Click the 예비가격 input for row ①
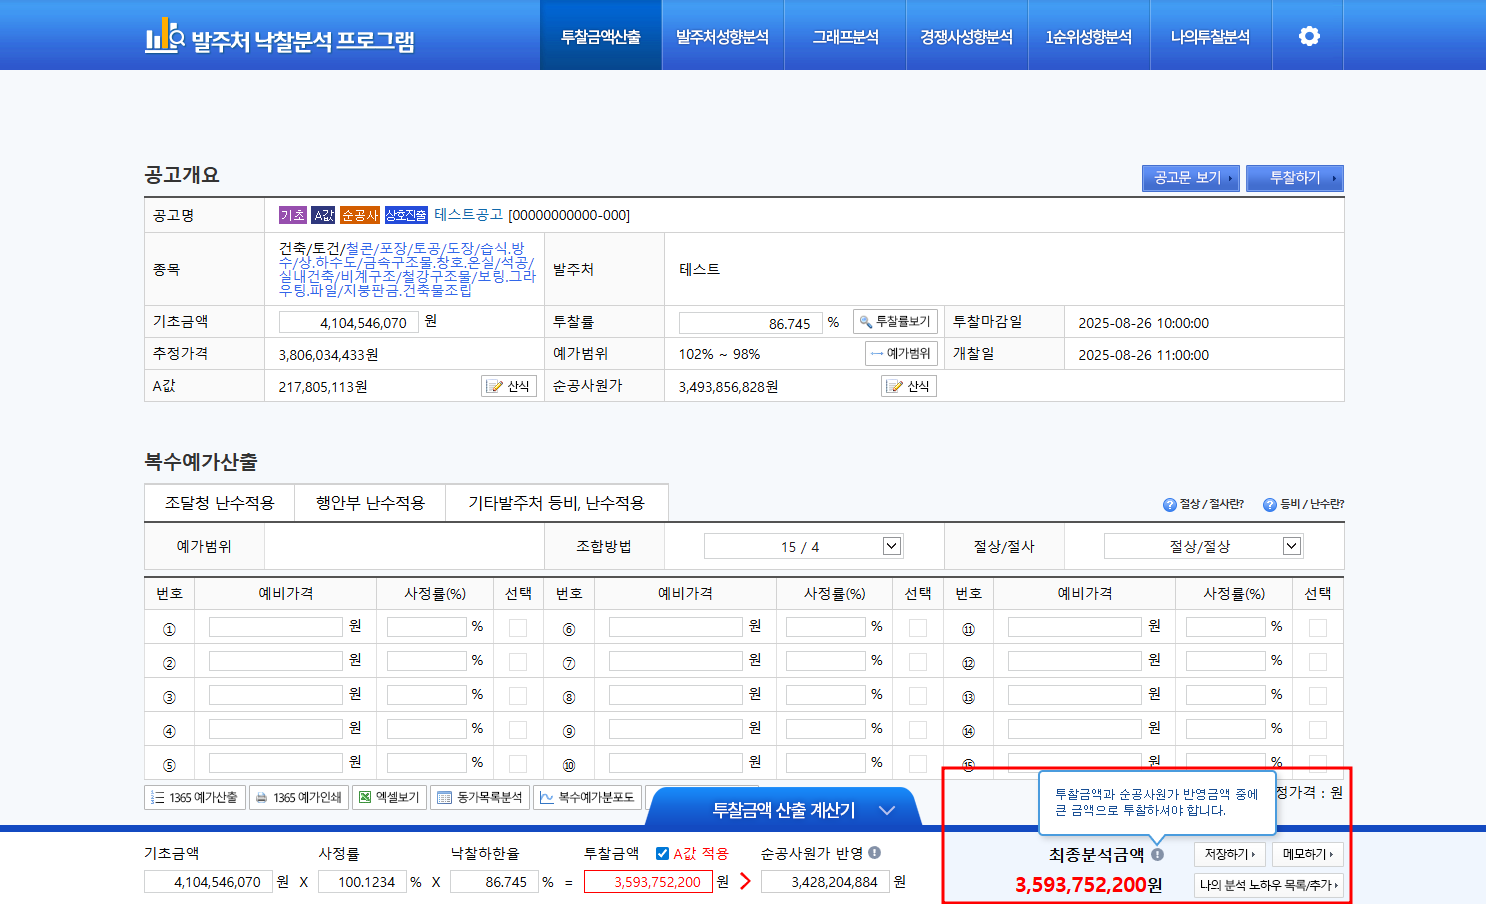 tap(276, 627)
